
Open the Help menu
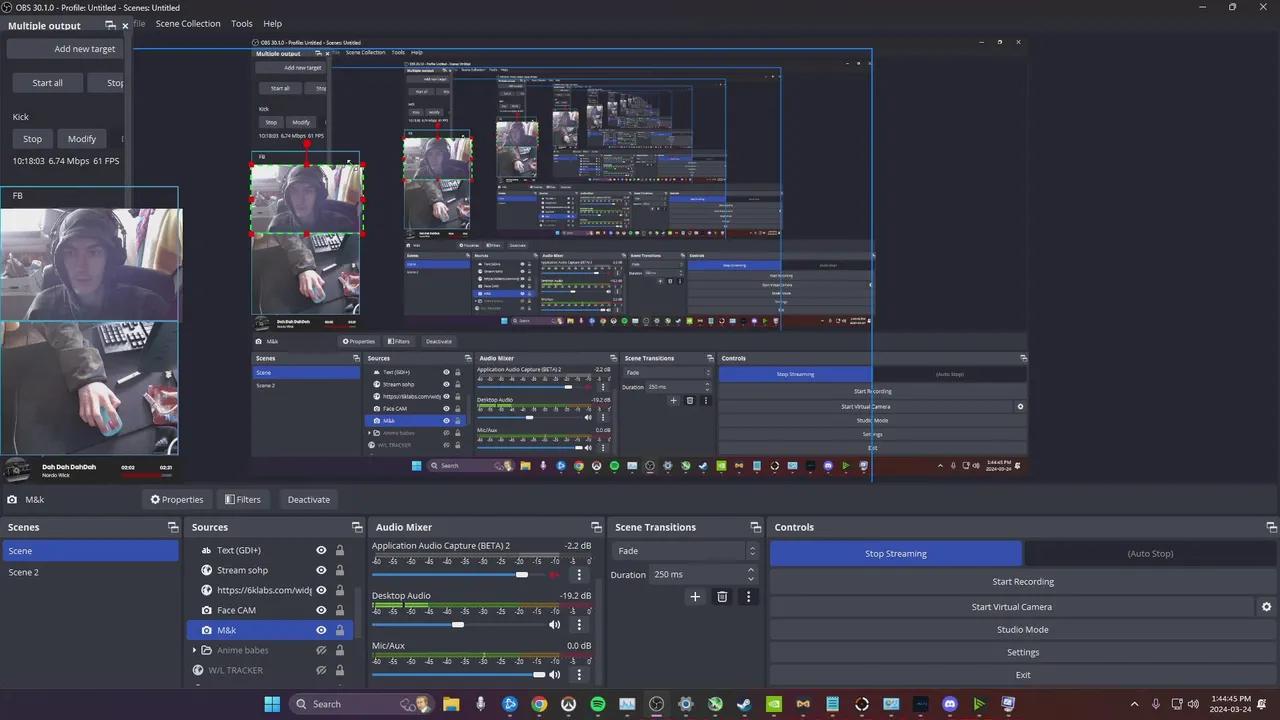272,23
